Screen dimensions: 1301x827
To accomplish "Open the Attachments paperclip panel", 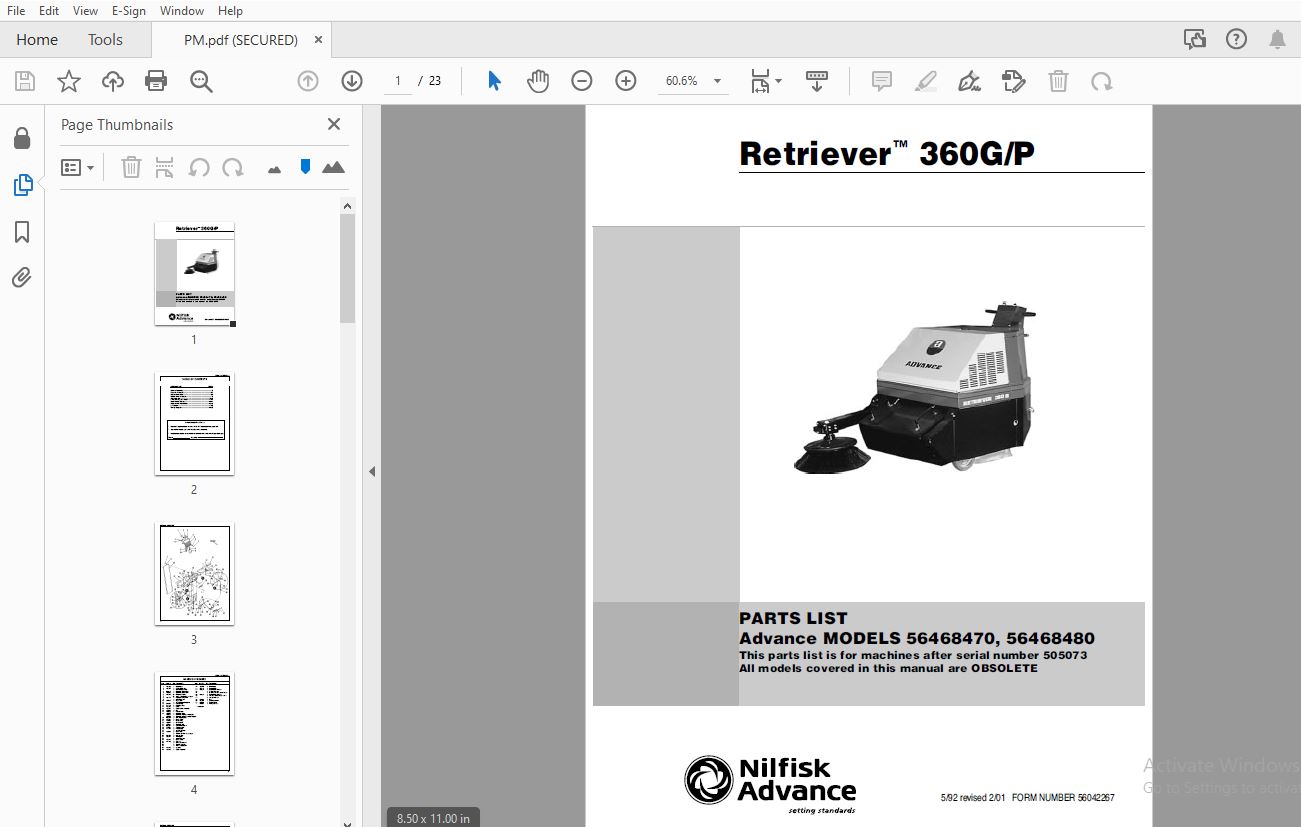I will click(x=22, y=277).
